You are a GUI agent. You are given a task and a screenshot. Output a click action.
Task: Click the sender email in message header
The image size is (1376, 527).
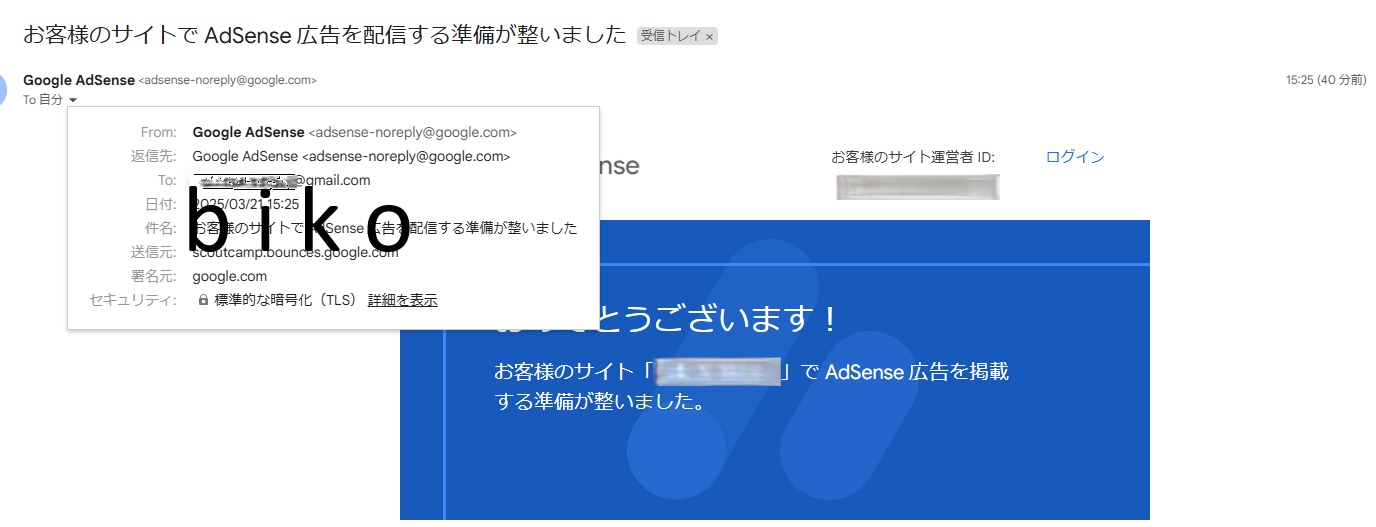click(228, 80)
